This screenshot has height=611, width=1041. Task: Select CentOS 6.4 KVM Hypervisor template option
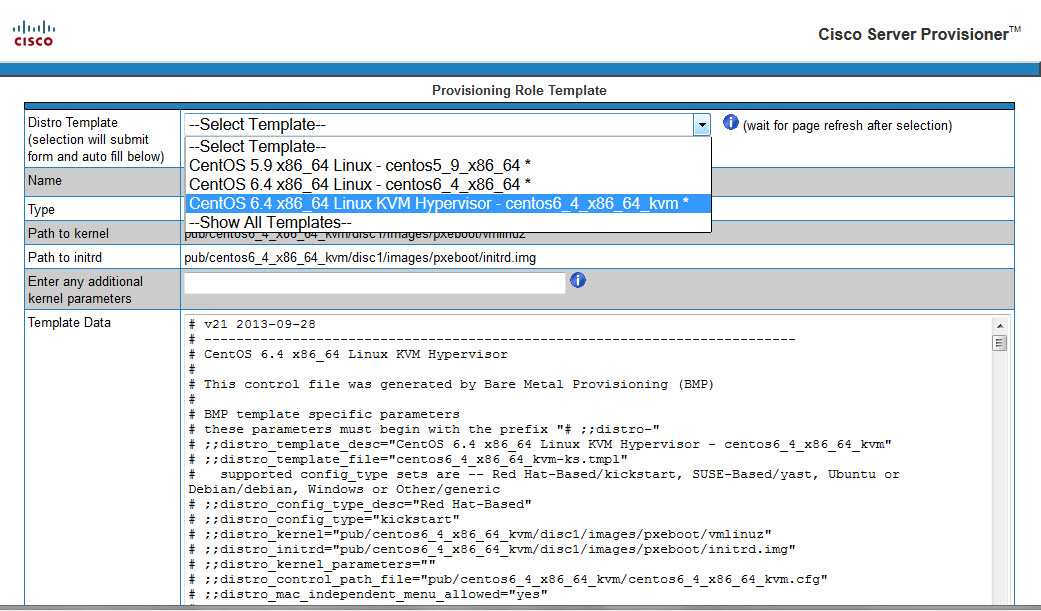(447, 203)
